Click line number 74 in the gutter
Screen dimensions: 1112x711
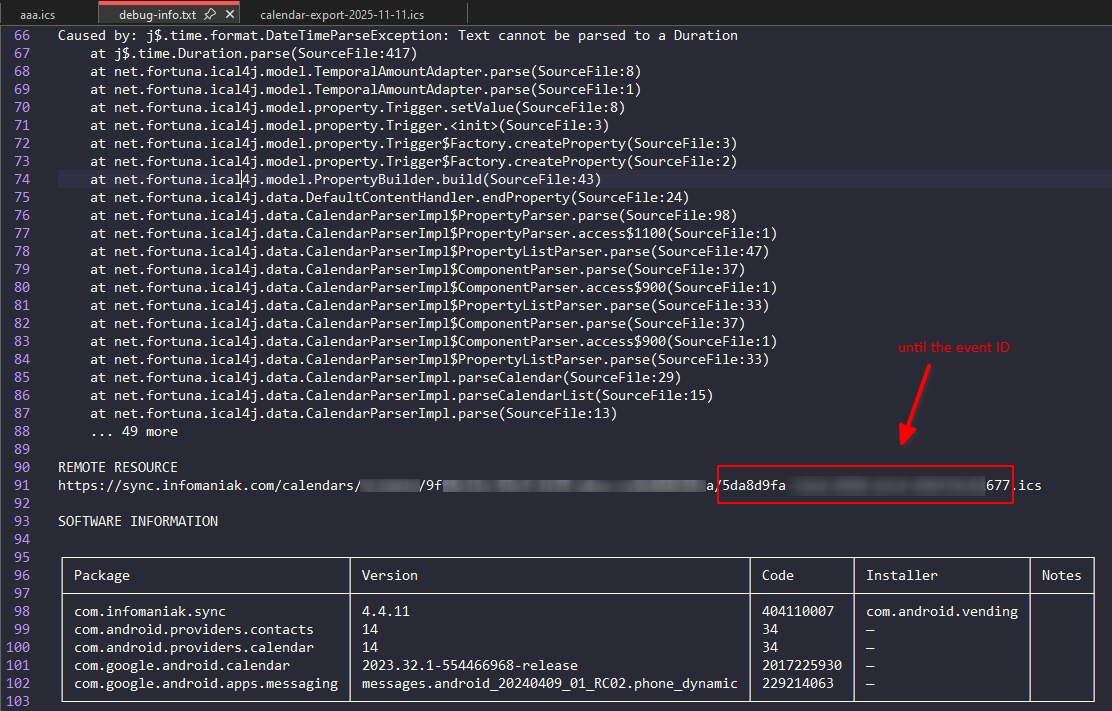click(21, 179)
